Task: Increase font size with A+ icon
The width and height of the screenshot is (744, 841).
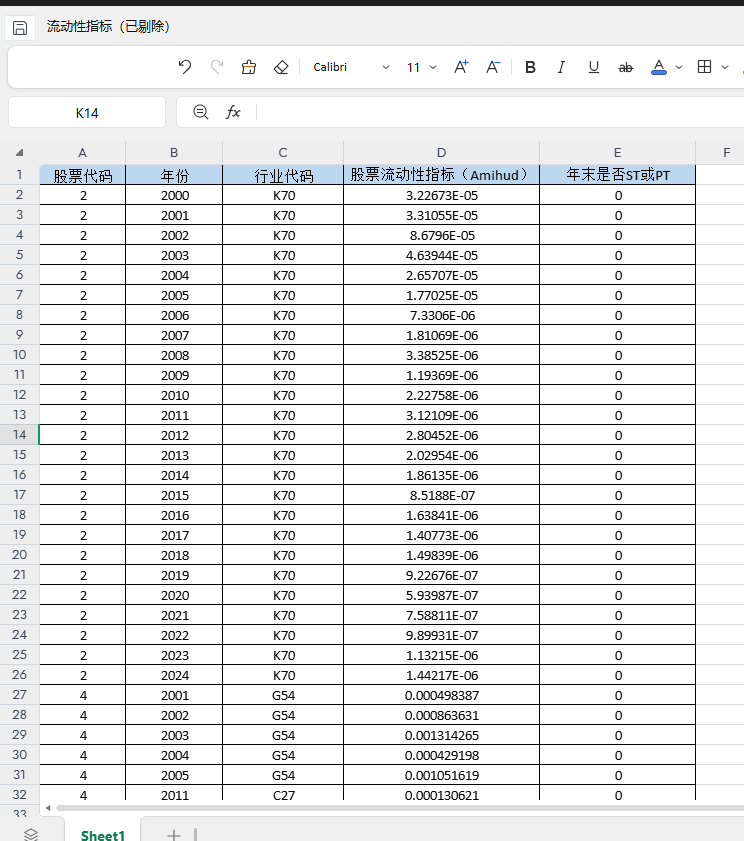Action: point(461,67)
